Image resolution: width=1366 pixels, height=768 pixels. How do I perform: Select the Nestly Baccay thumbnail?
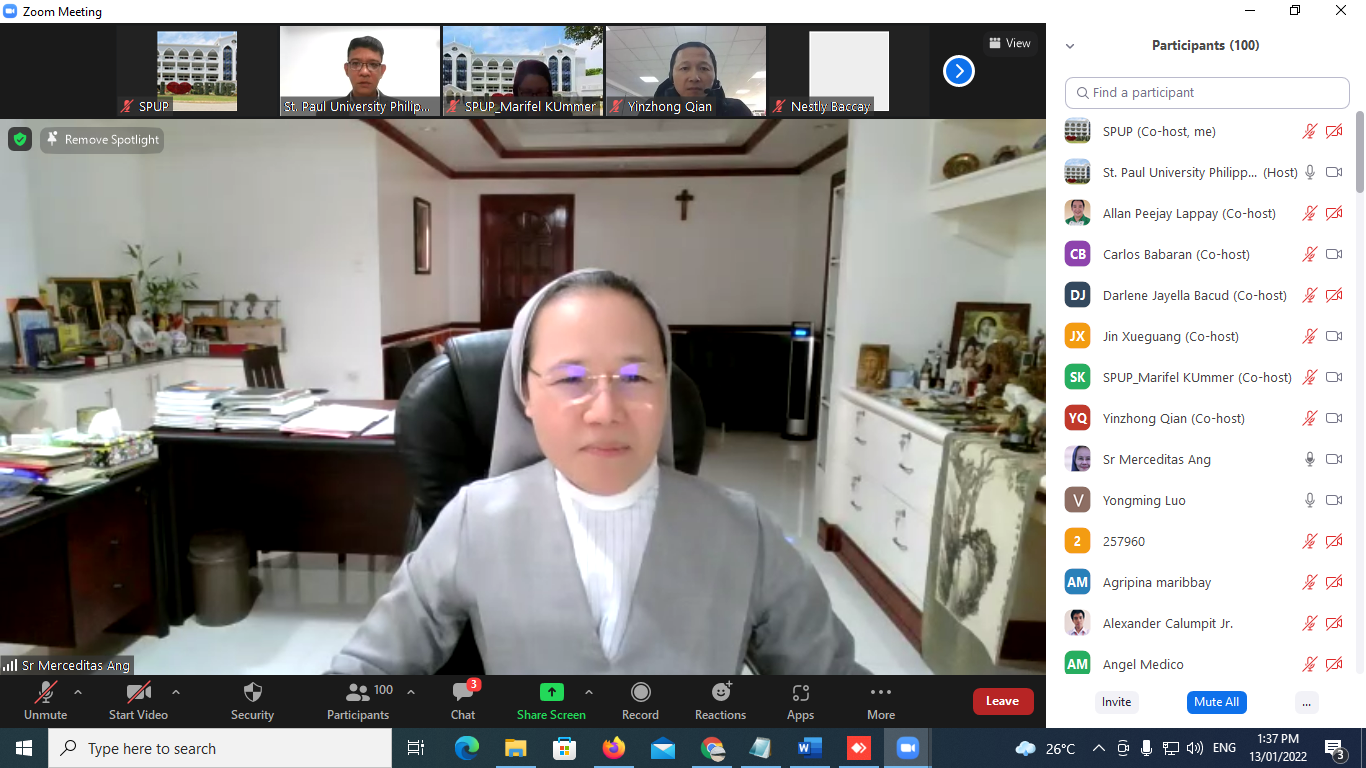point(849,71)
